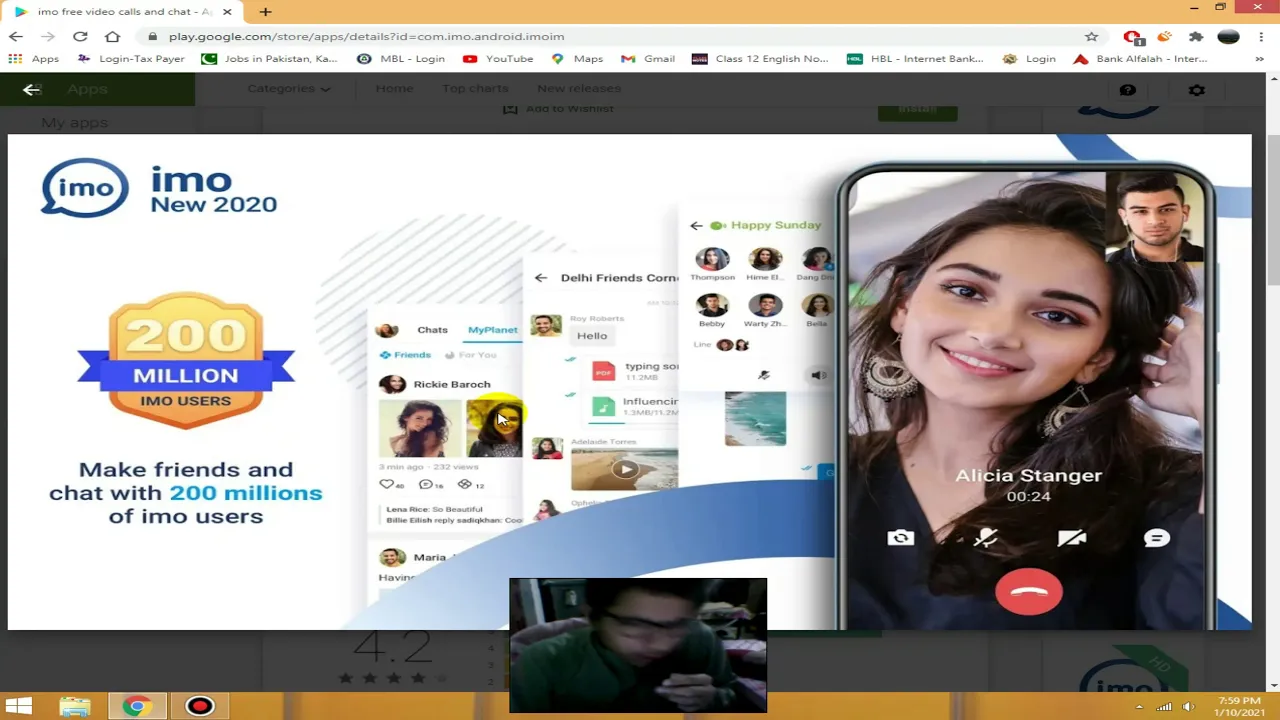Click Add to Wishlist
The width and height of the screenshot is (1280, 720).
(558, 108)
